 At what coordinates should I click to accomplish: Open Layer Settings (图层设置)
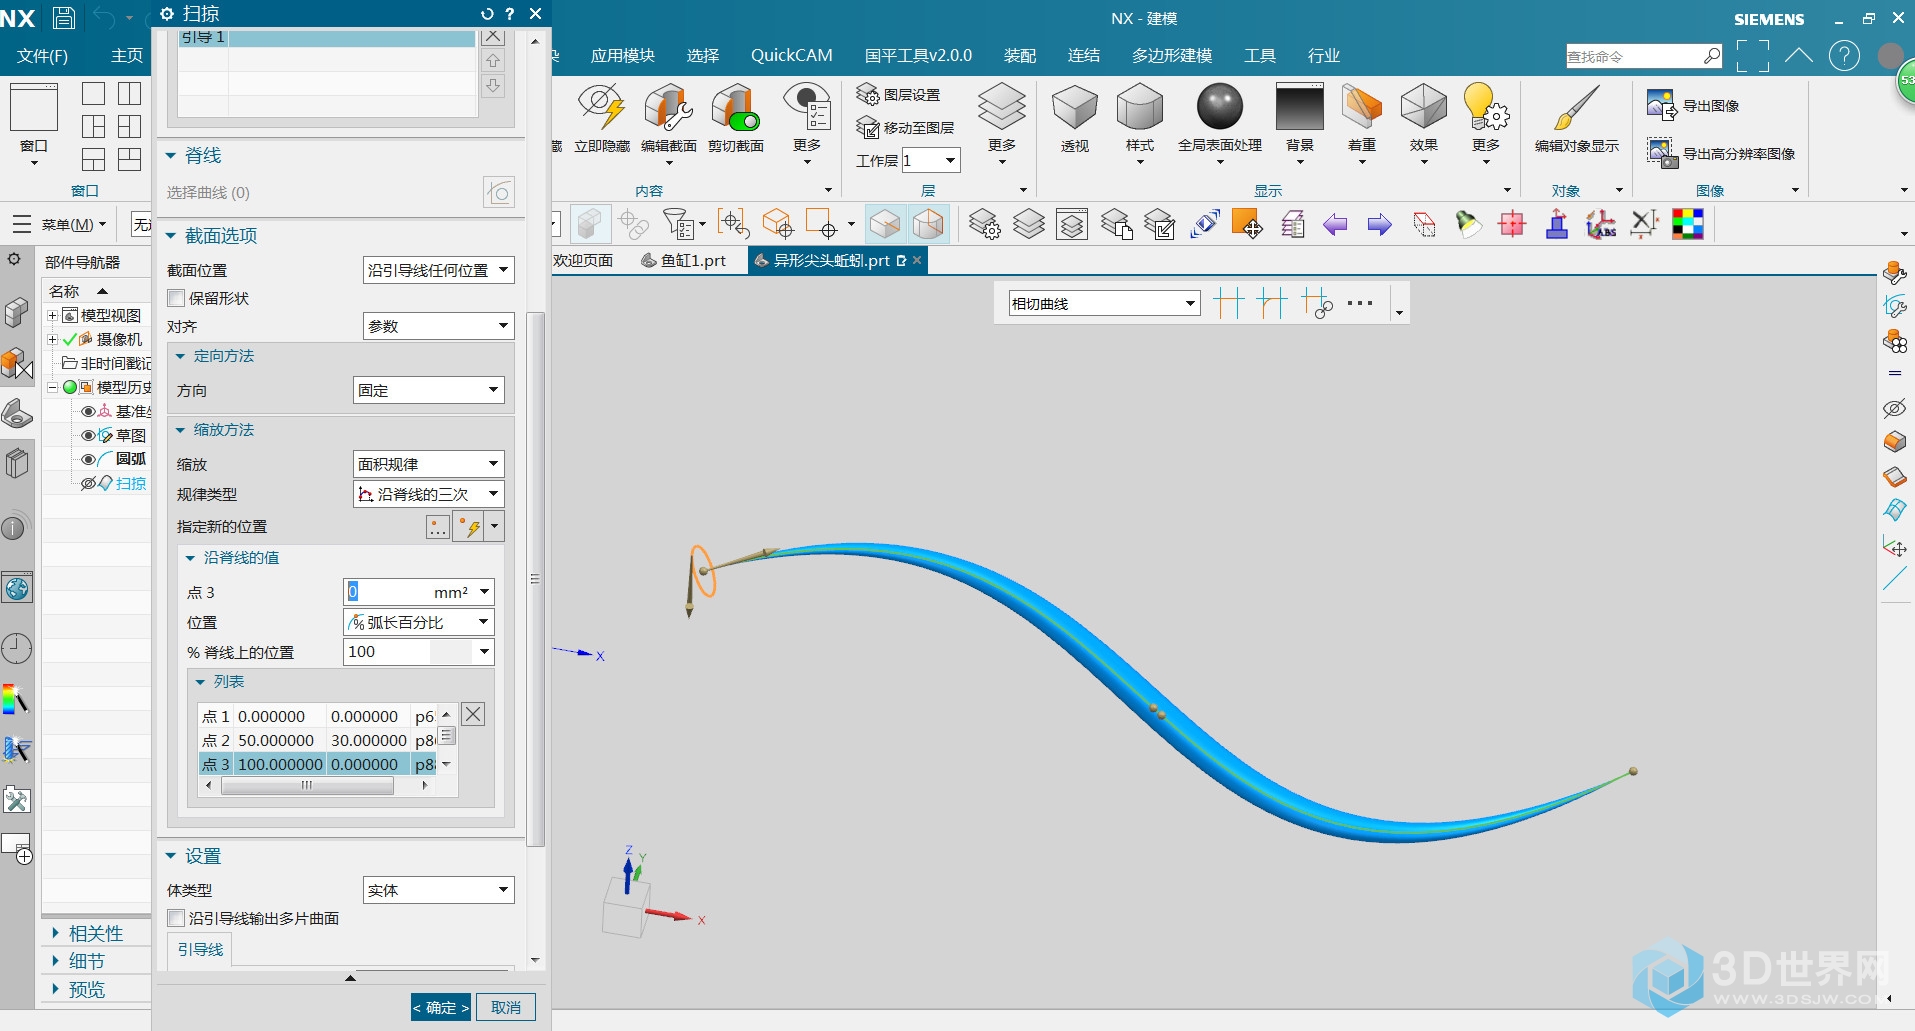899,95
